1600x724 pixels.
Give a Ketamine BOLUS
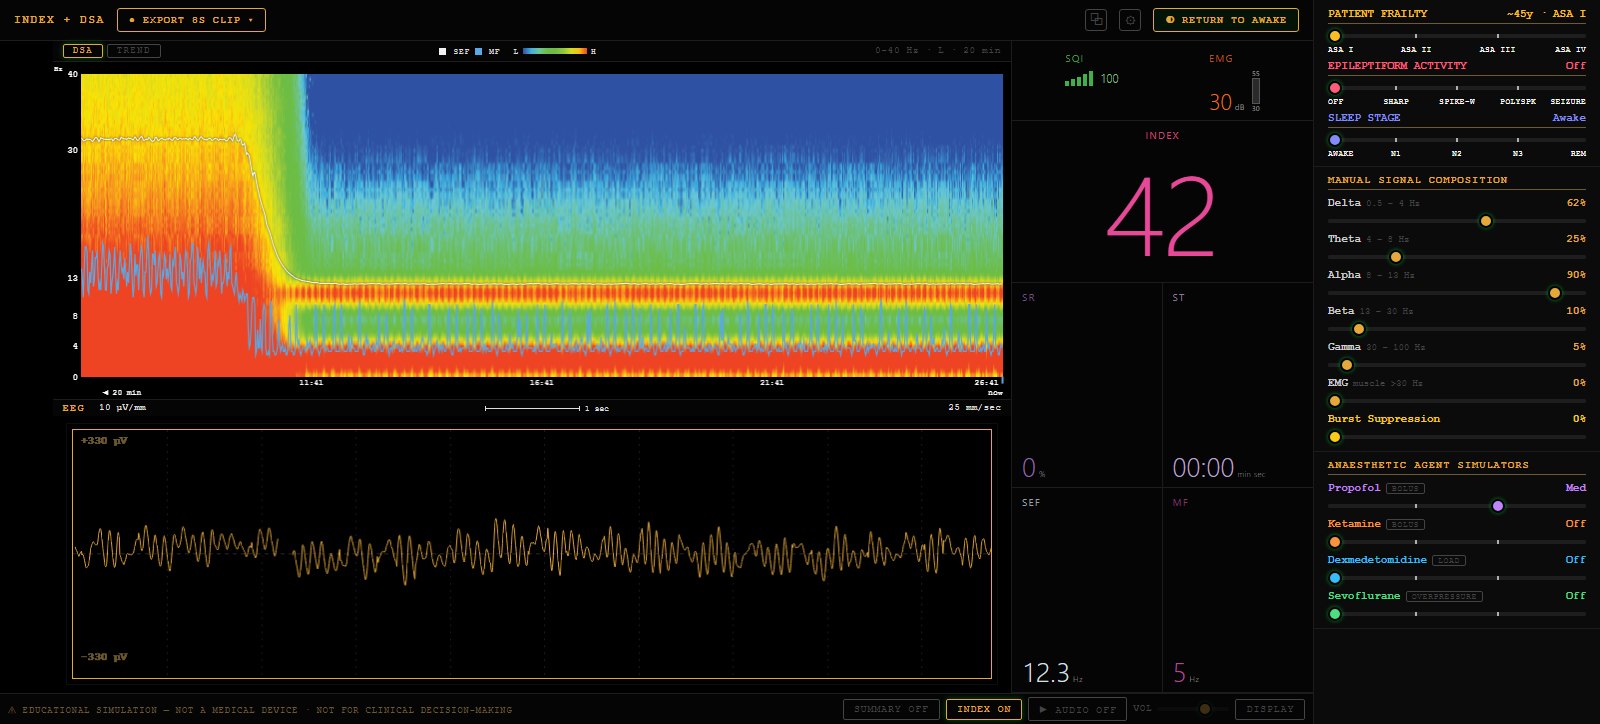pos(1405,524)
